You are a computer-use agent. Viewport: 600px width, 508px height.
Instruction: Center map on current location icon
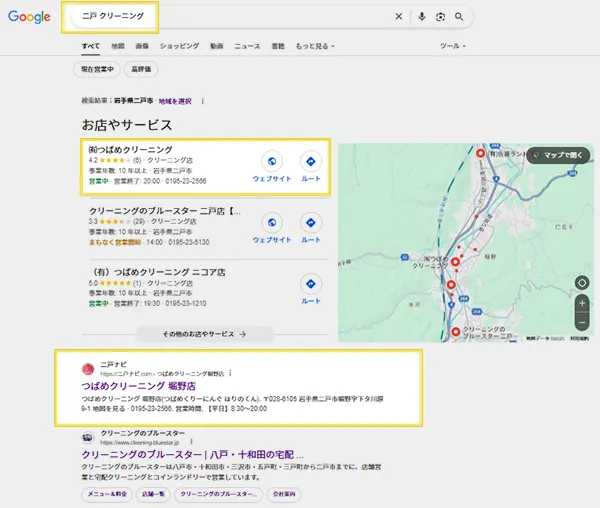click(x=582, y=283)
